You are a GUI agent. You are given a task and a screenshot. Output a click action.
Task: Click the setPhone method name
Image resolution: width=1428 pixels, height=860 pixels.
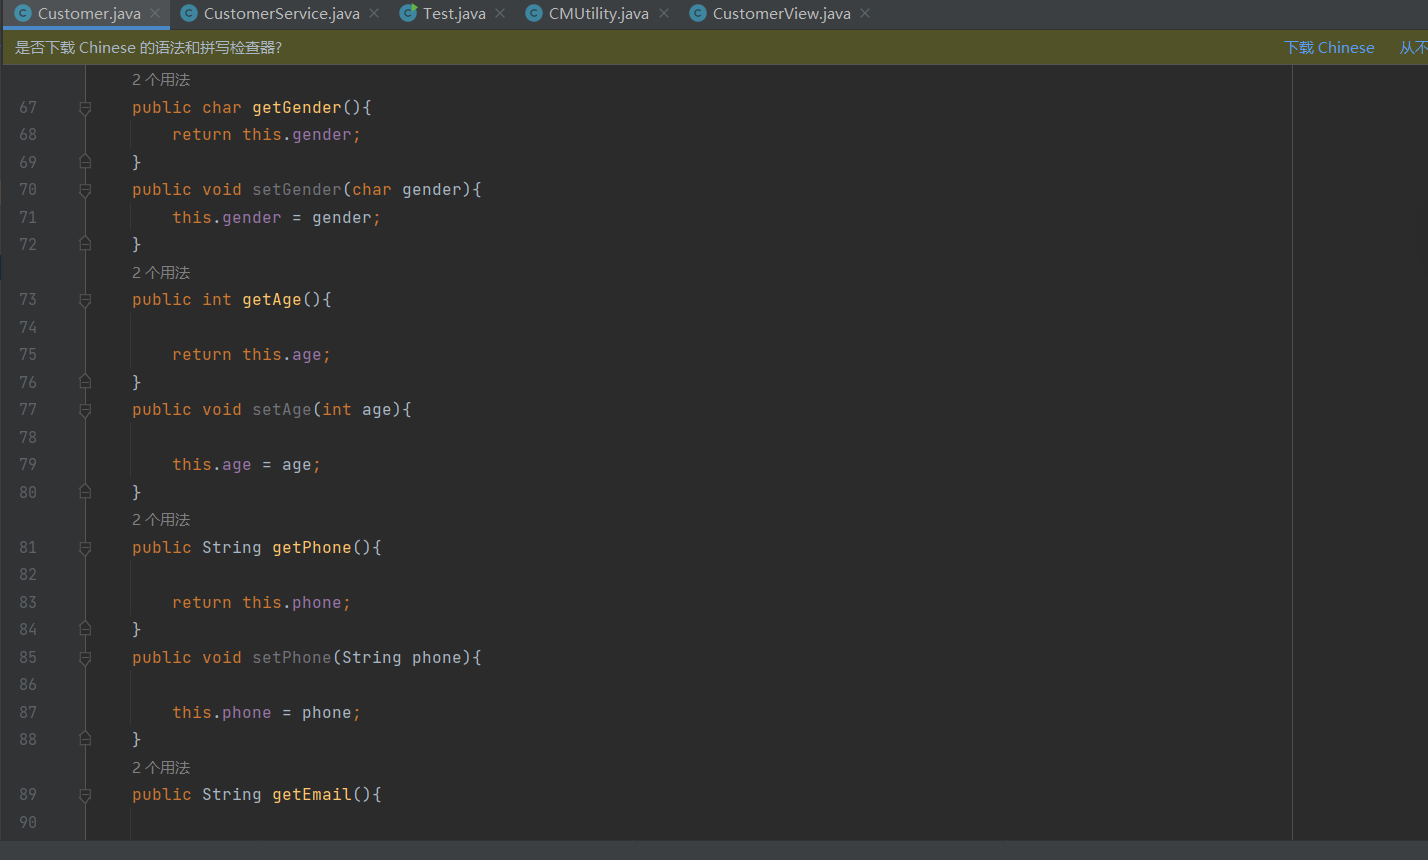[x=292, y=658]
